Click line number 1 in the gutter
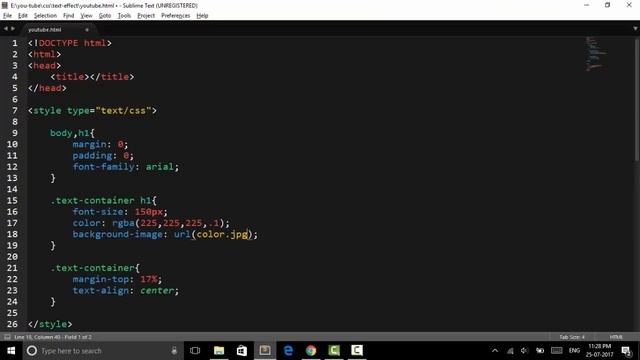Image resolution: width=640 pixels, height=360 pixels. (x=15, y=43)
